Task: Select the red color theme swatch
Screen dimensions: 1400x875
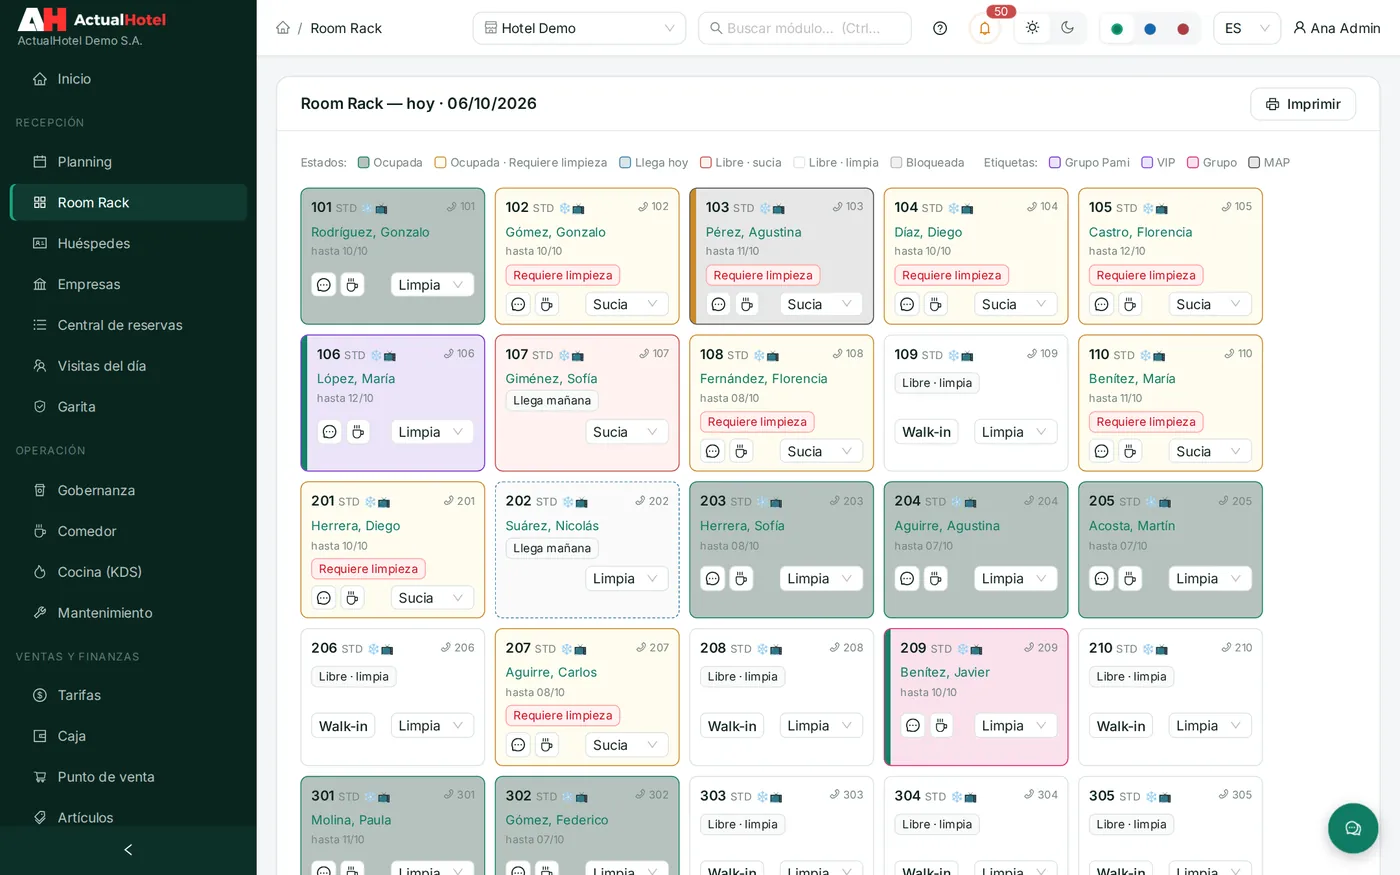Action: [x=1183, y=29]
